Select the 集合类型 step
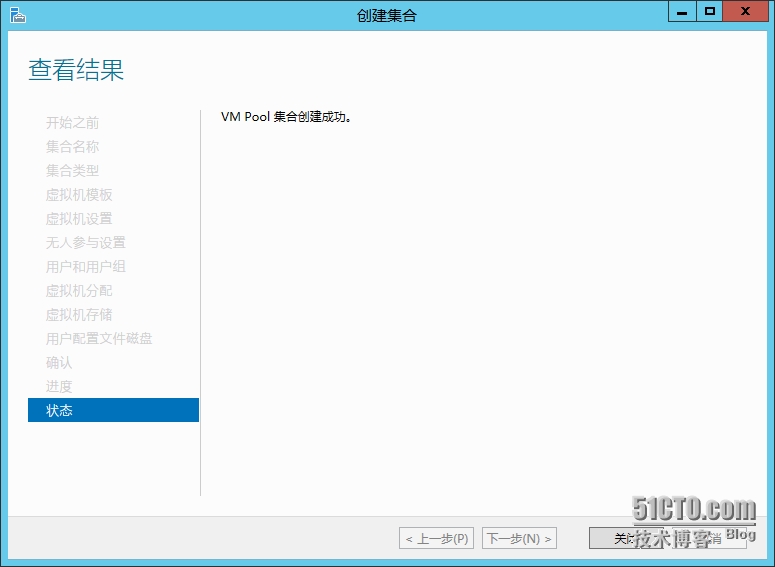Viewport: 775px width, 567px height. (72, 171)
